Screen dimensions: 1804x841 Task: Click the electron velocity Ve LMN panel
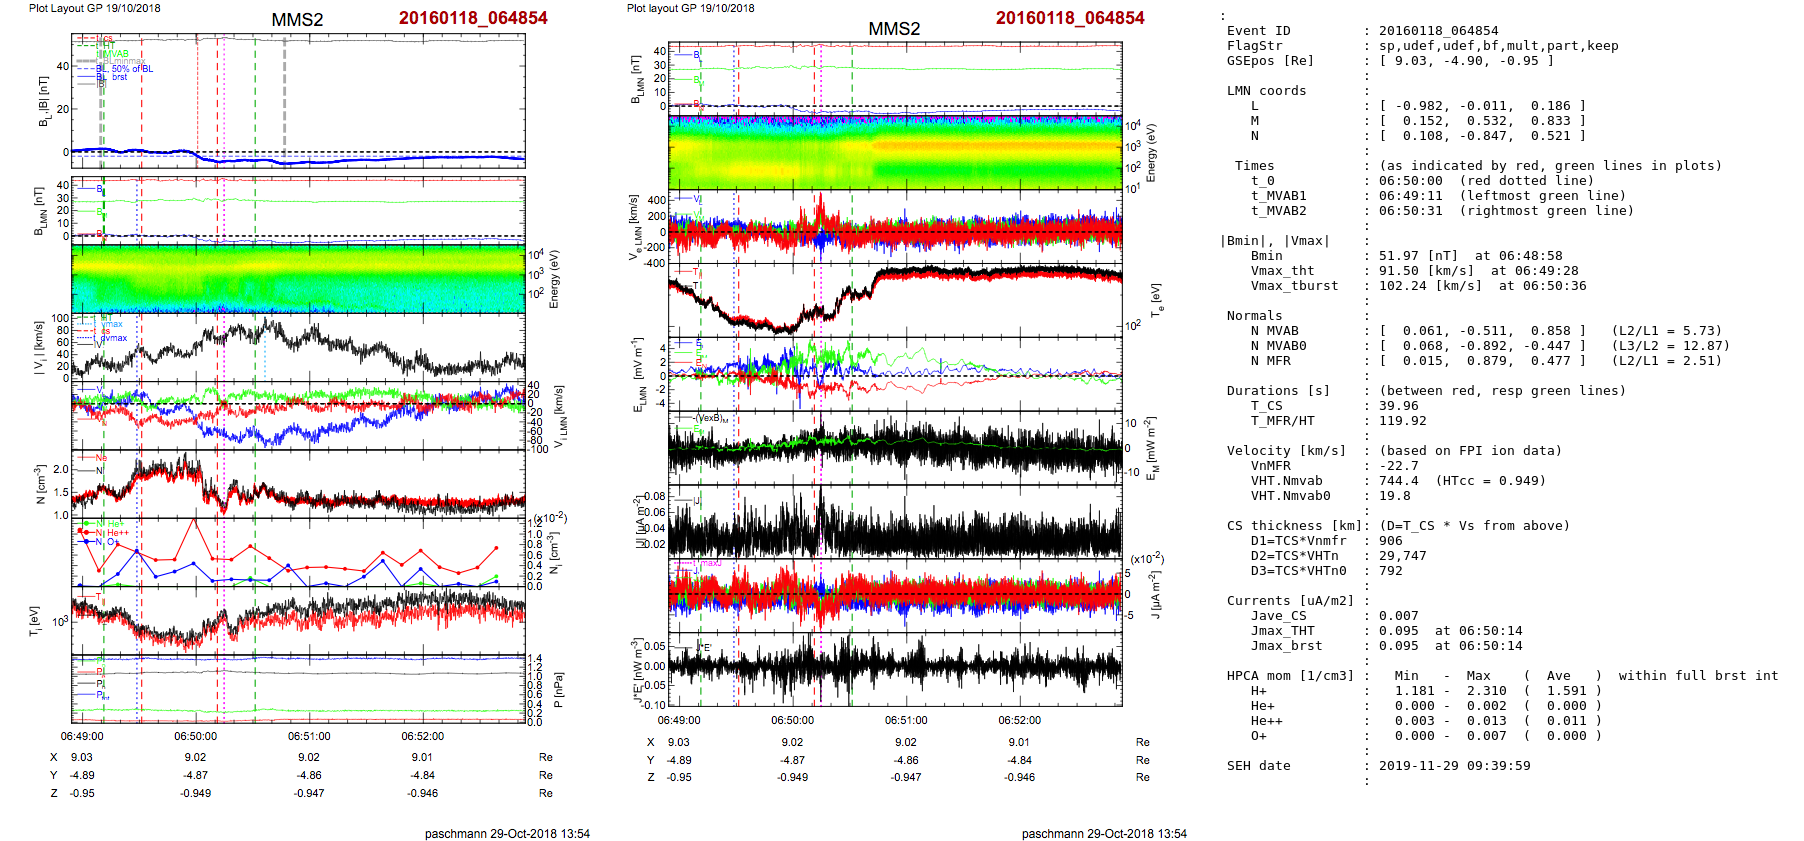(895, 225)
